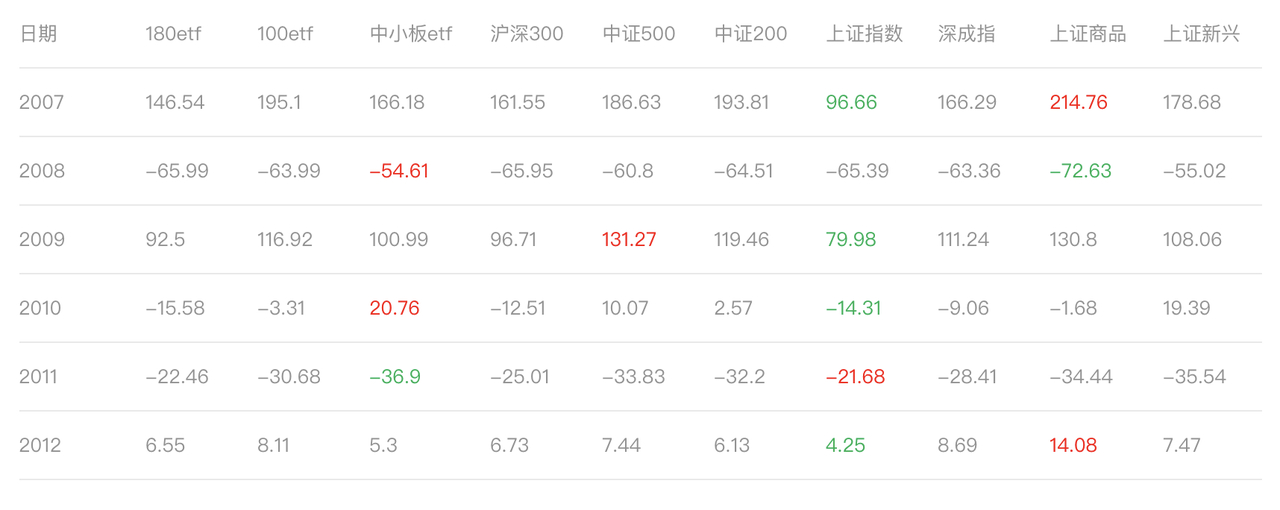
Task: Select the green -36.9 value
Action: click(394, 377)
